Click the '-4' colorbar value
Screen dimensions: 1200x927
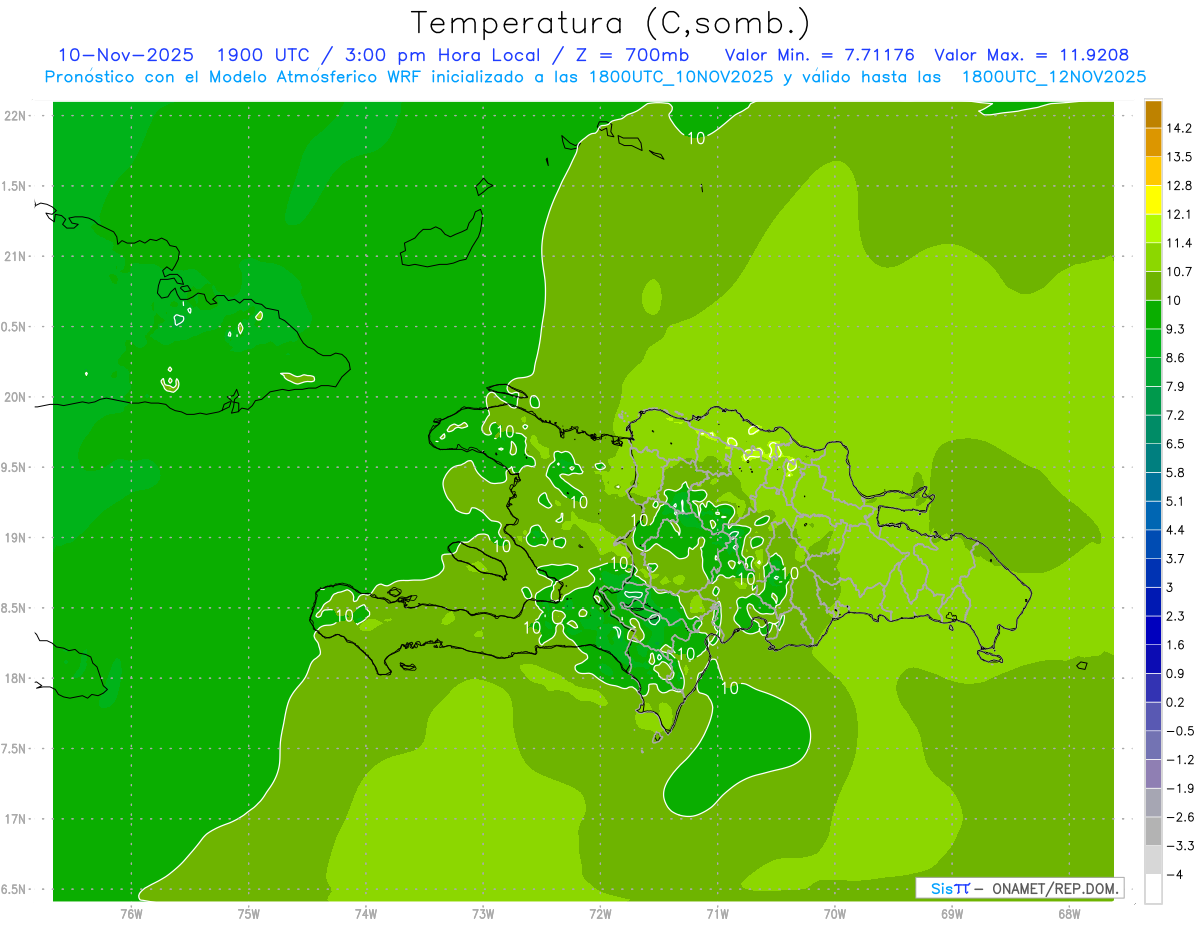click(1174, 875)
